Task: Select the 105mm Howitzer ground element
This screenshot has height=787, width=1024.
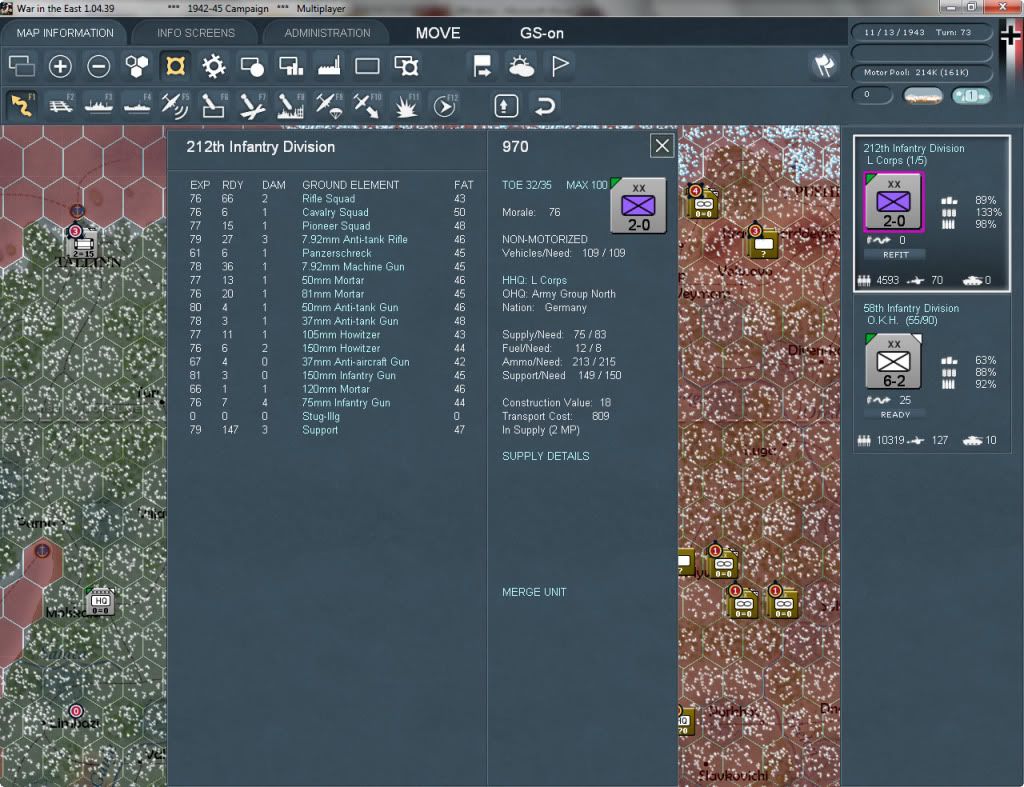Action: [341, 334]
